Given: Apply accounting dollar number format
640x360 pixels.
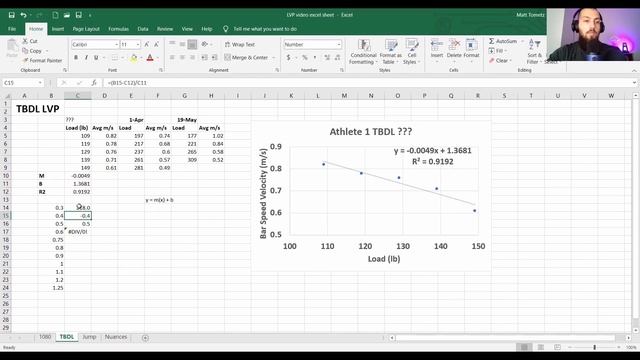Looking at the screenshot, I should (289, 58).
